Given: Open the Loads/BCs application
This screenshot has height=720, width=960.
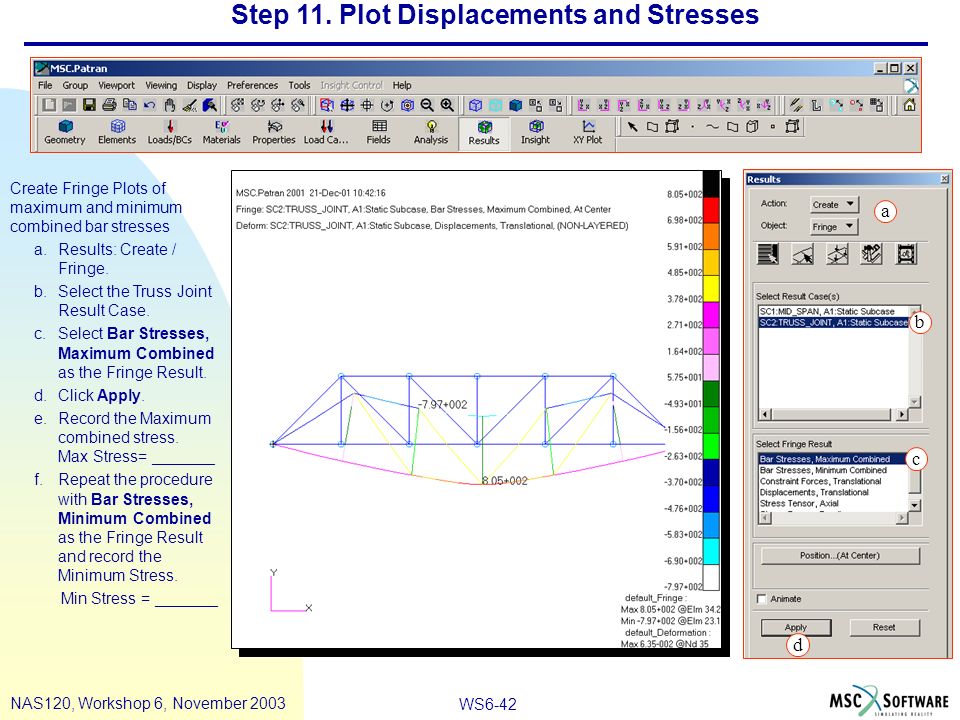Looking at the screenshot, I should (x=170, y=132).
